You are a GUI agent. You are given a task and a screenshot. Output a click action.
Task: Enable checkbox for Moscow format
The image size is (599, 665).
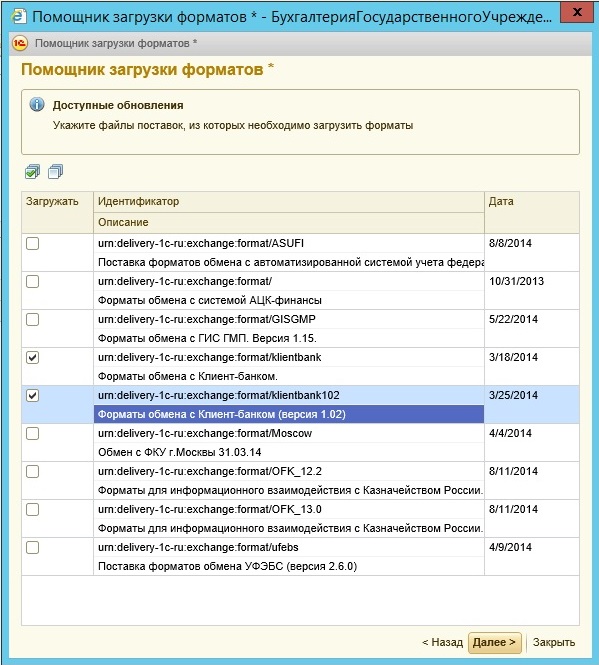point(33,433)
